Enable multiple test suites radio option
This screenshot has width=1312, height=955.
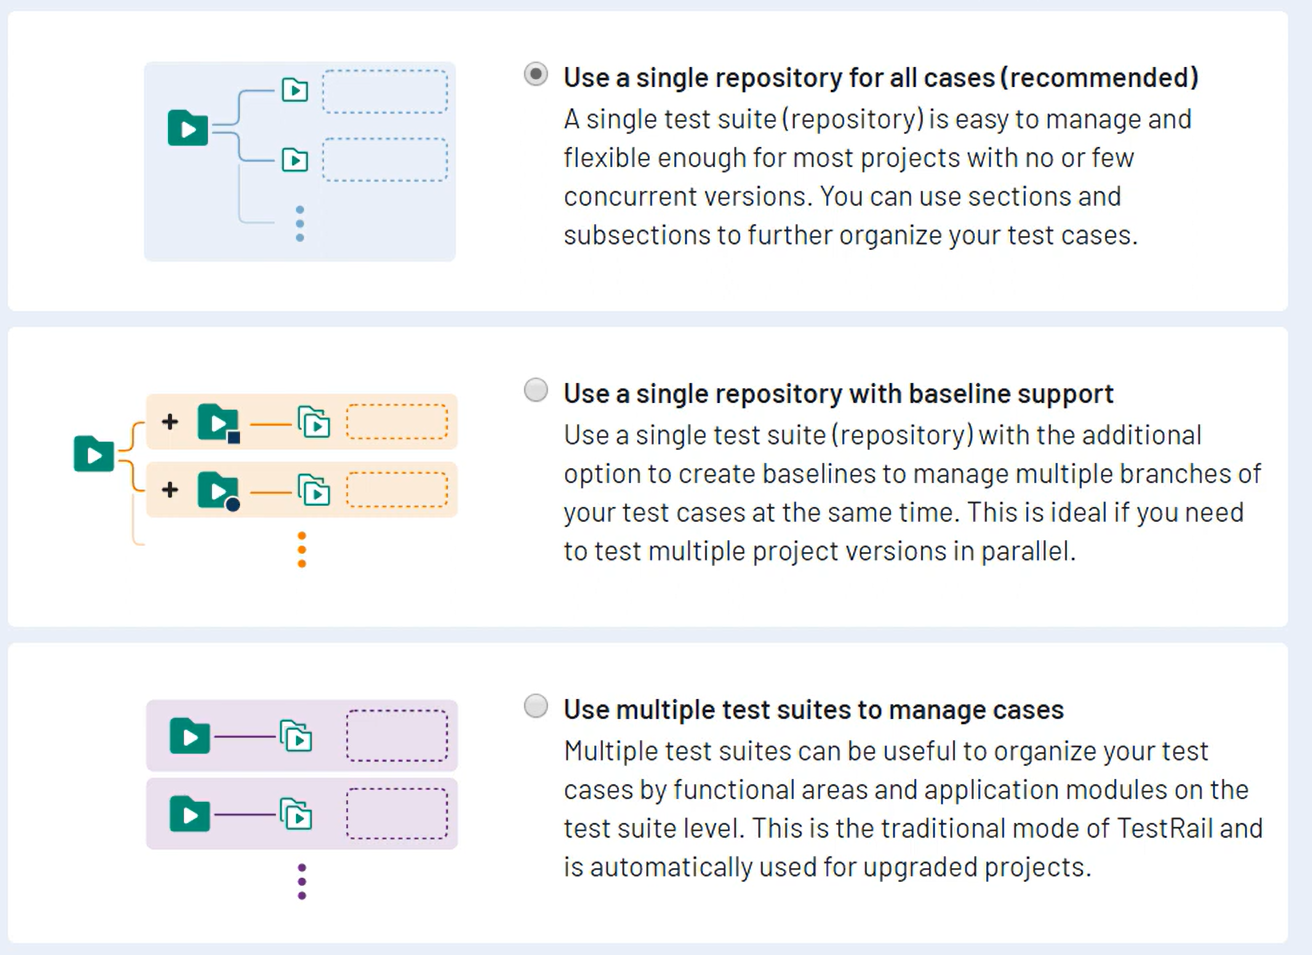pyautogui.click(x=536, y=706)
